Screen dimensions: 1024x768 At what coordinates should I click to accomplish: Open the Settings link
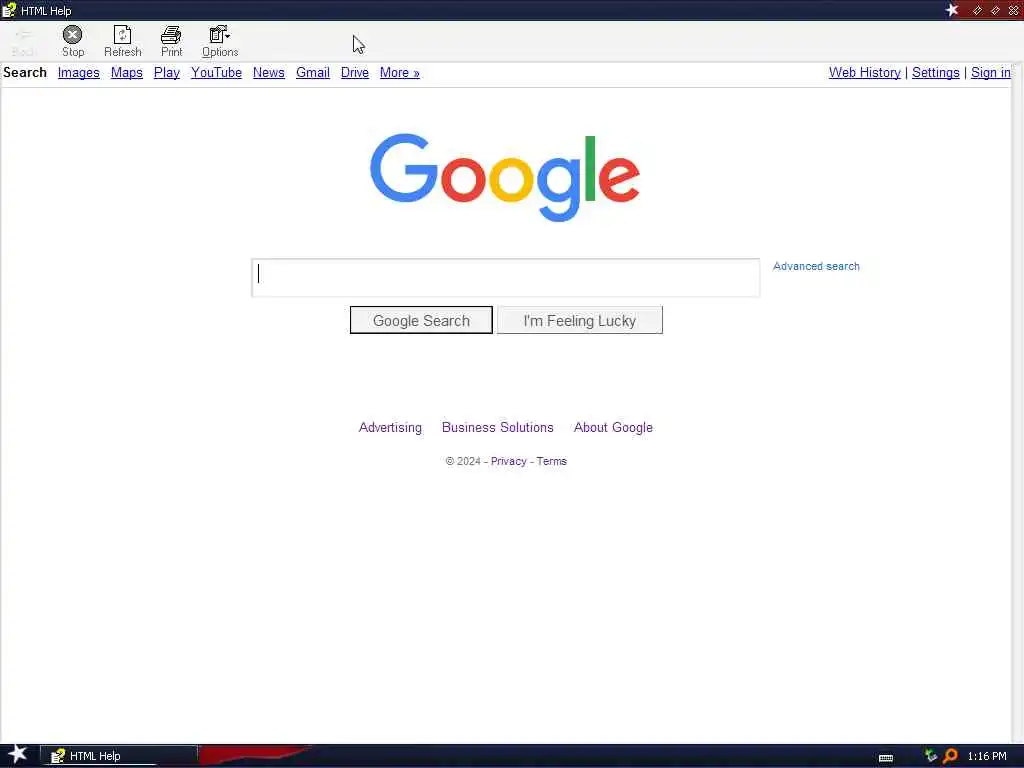coord(935,72)
